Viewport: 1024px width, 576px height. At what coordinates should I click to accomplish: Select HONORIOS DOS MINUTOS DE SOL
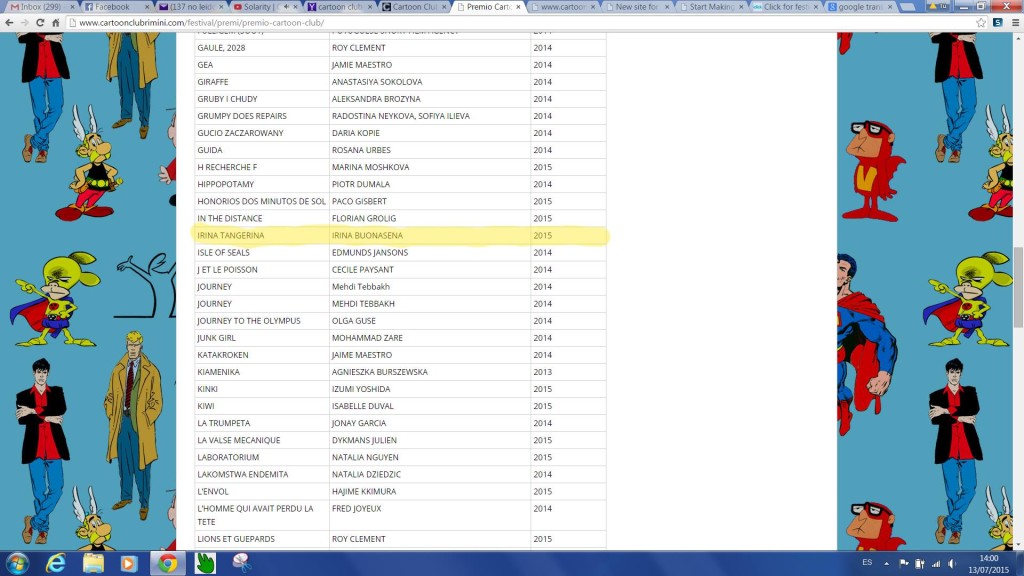[261, 201]
